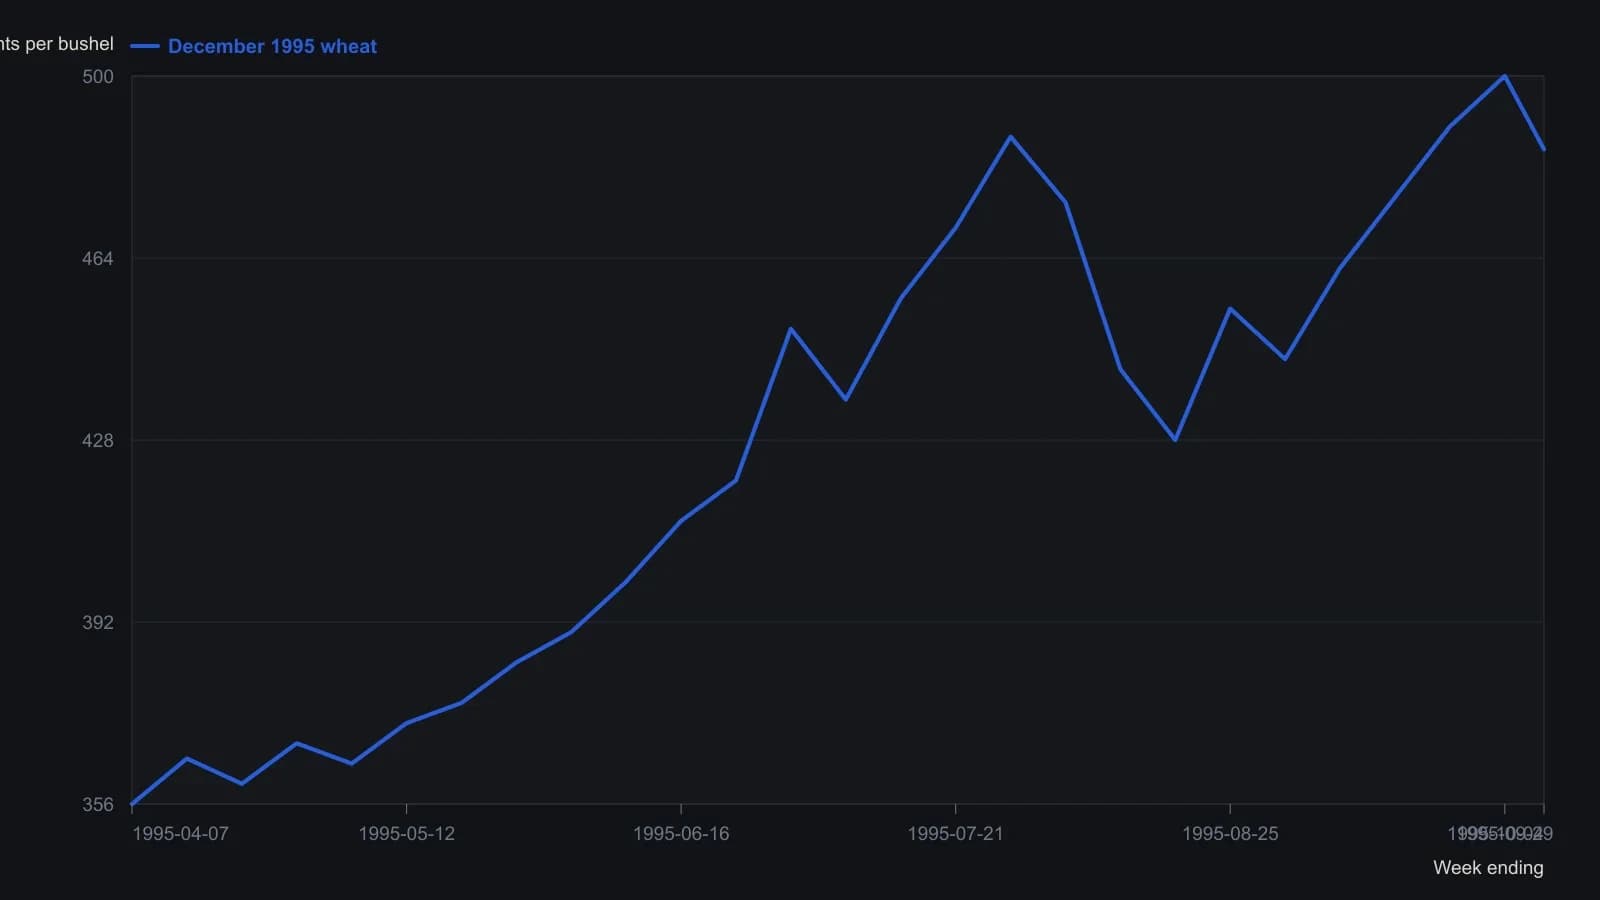This screenshot has width=1600, height=900.
Task: Select the 428 y-axis label
Action: [98, 441]
